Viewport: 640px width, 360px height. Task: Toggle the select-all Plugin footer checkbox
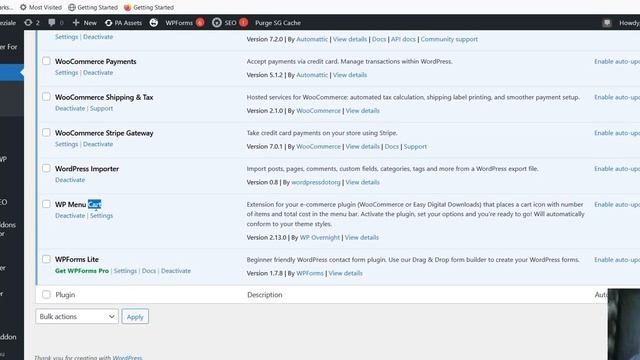(46, 294)
